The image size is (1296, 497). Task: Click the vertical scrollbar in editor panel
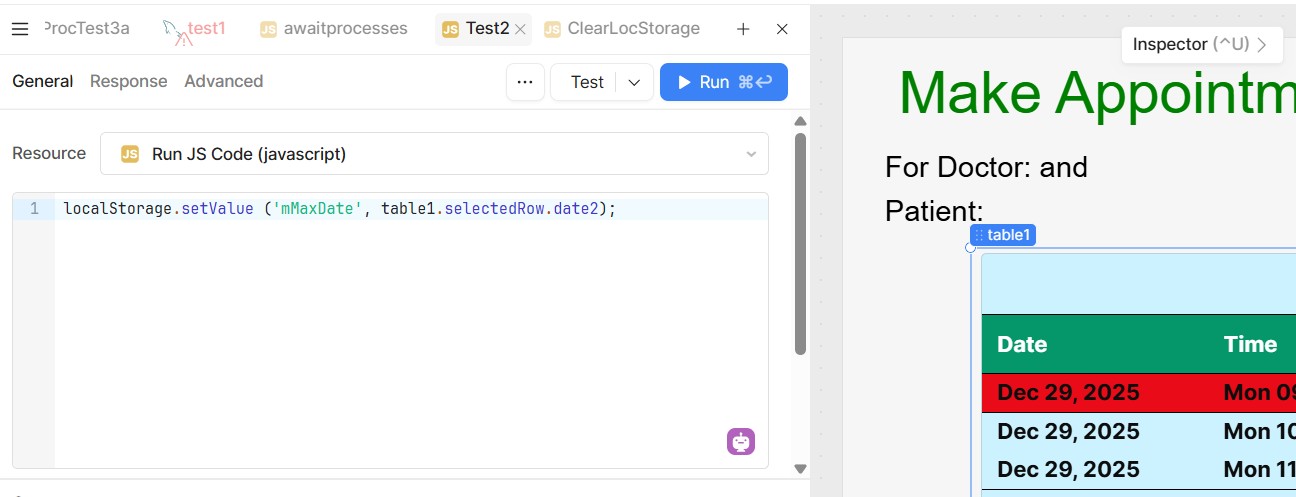[x=800, y=244]
